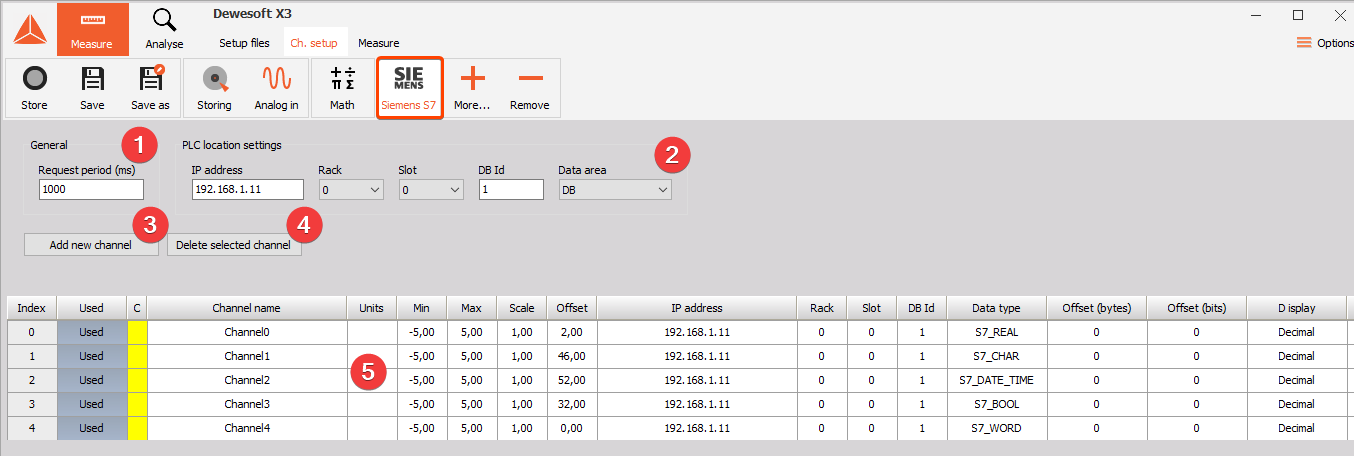Select the Ch. setup tab
Image resolution: width=1354 pixels, height=456 pixels.
coord(314,43)
